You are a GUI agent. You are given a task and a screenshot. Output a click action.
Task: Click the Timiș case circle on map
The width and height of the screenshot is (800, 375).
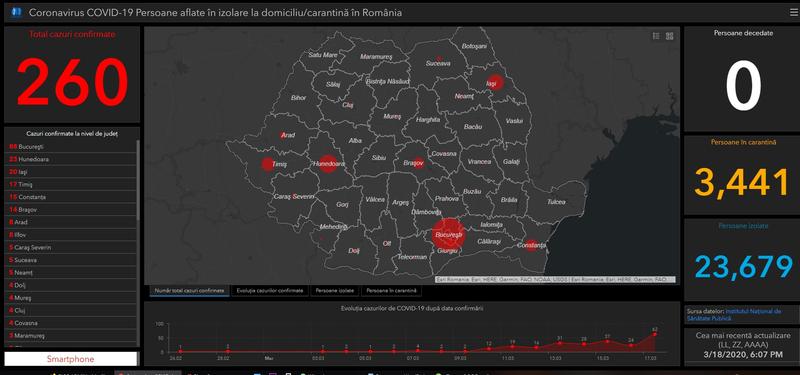(x=267, y=164)
